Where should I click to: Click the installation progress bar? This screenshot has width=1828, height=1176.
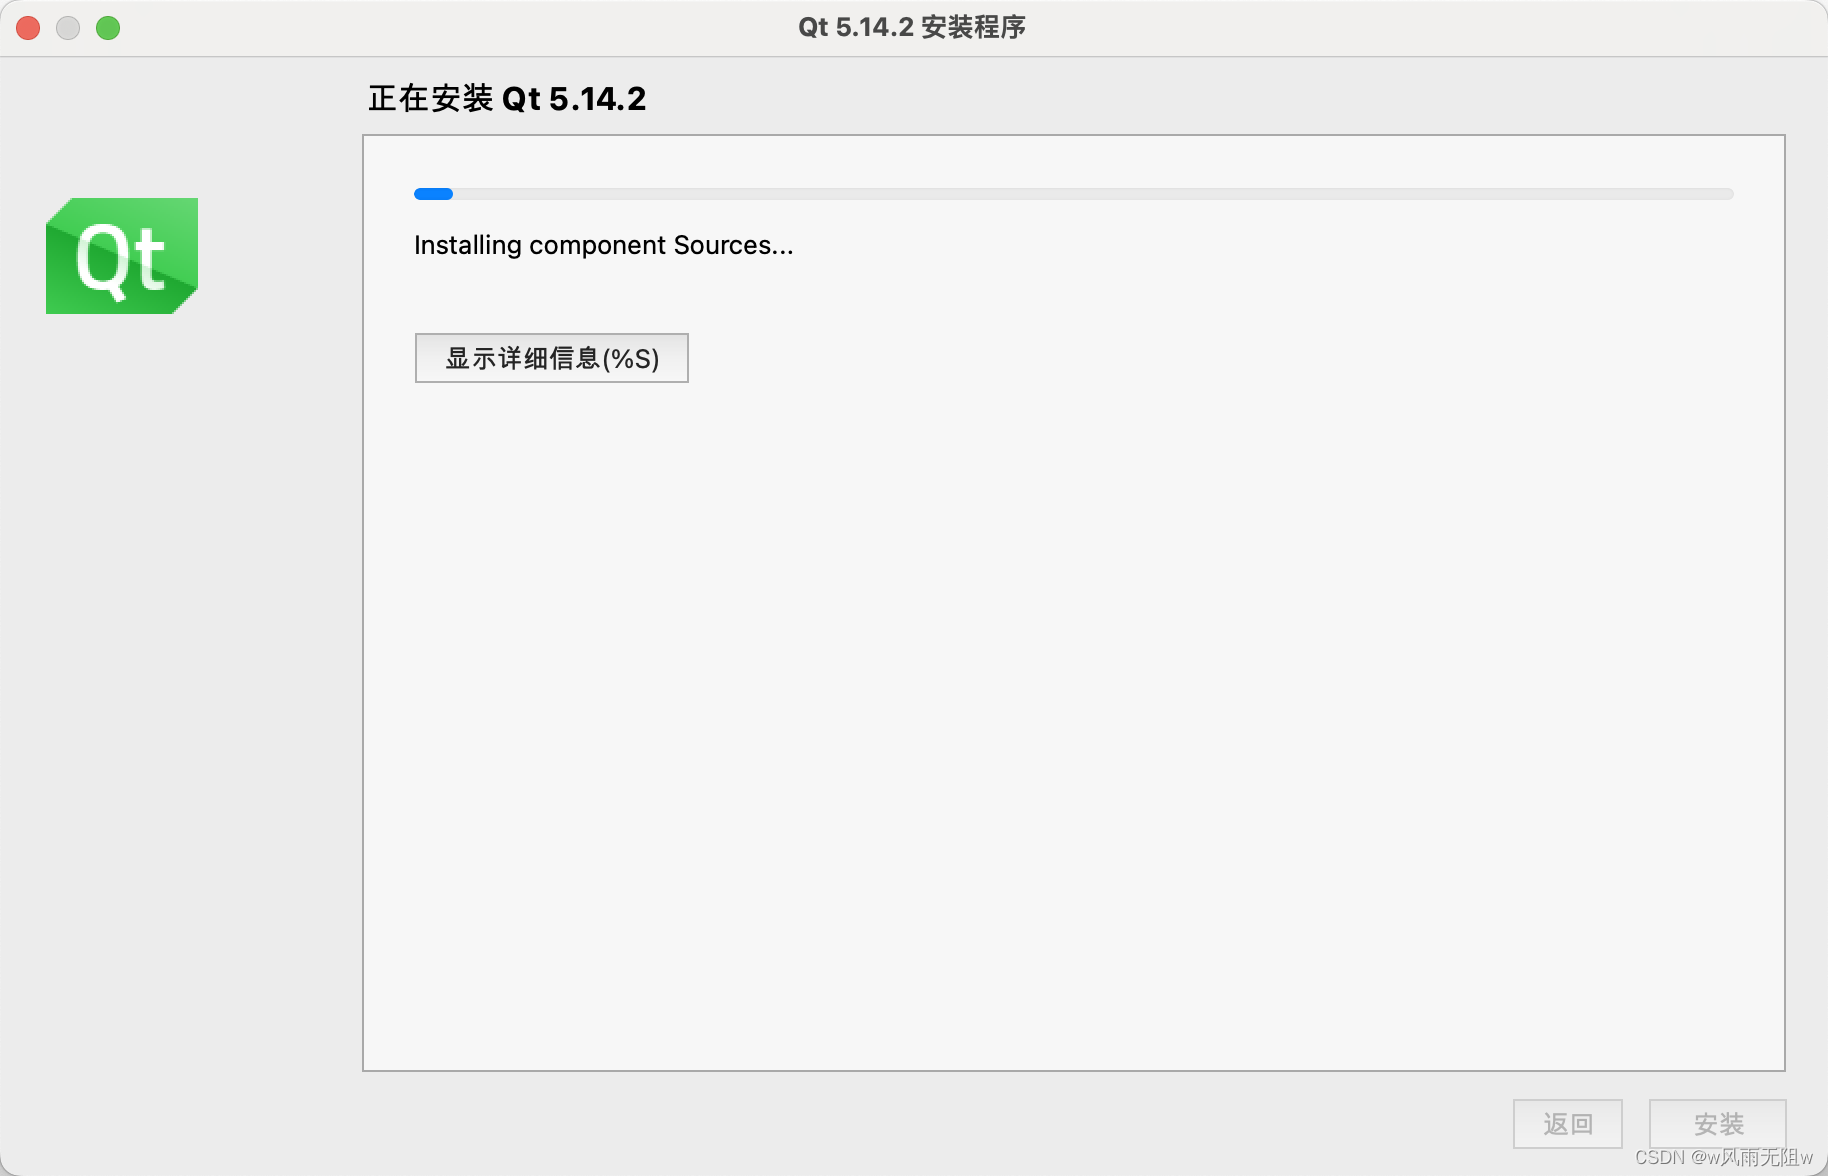[x=1074, y=194]
